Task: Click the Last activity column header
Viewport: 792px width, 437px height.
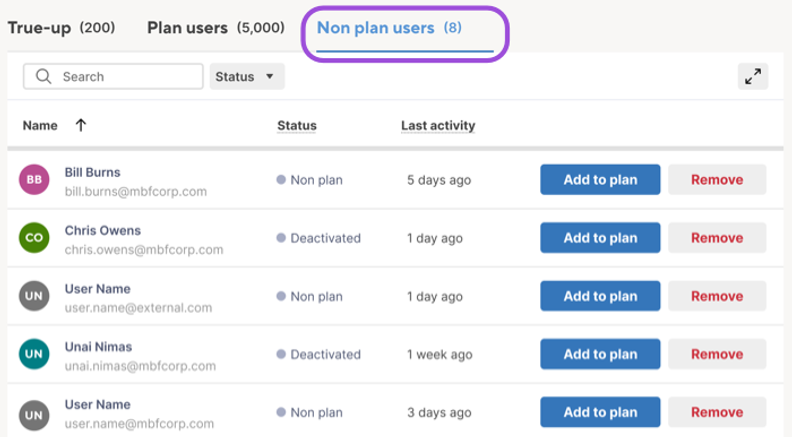Action: 438,125
